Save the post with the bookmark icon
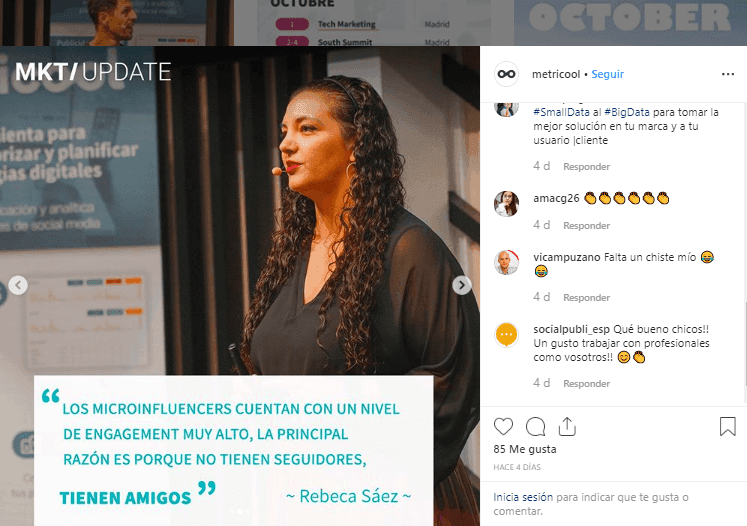 [727, 426]
